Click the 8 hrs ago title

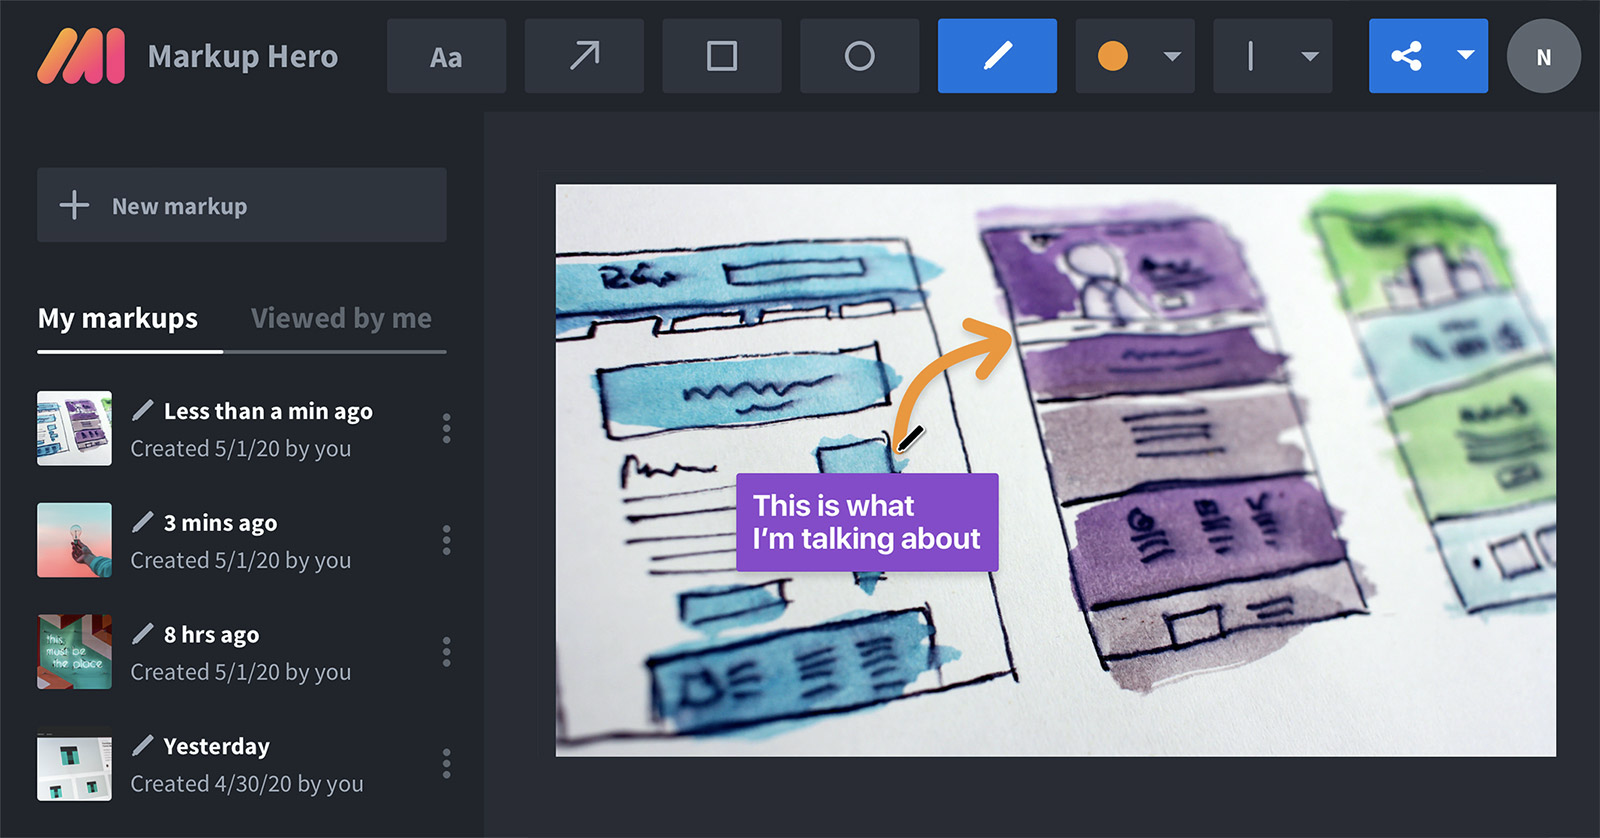[211, 635]
